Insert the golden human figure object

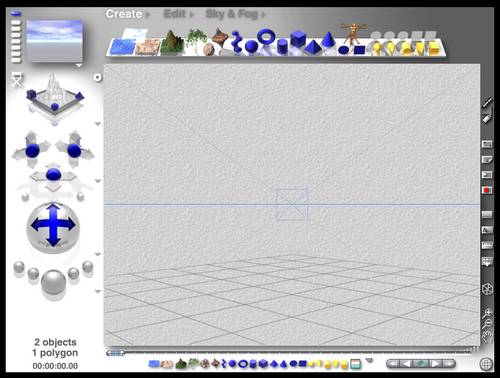(x=352, y=33)
